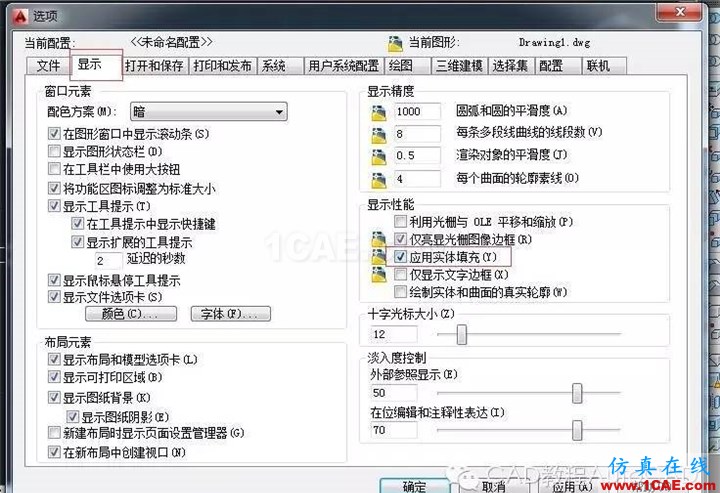Screen dimensions: 720x493
Task: Toggle 显示图纸阴影 checkbox
Action: [x=73, y=417]
